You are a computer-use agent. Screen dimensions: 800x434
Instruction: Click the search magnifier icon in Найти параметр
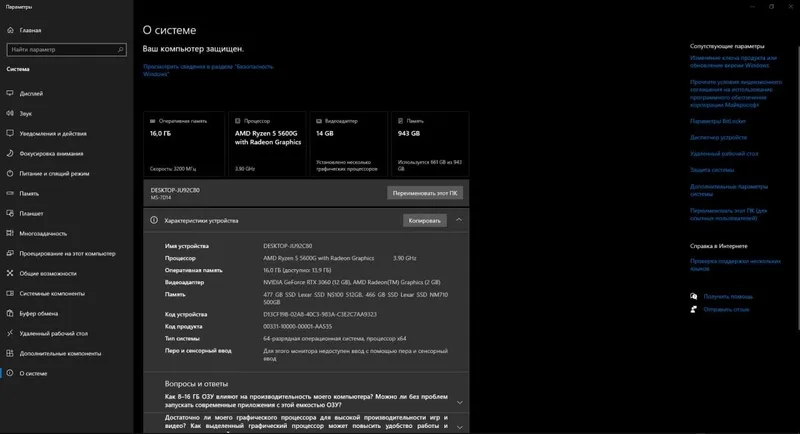[120, 49]
